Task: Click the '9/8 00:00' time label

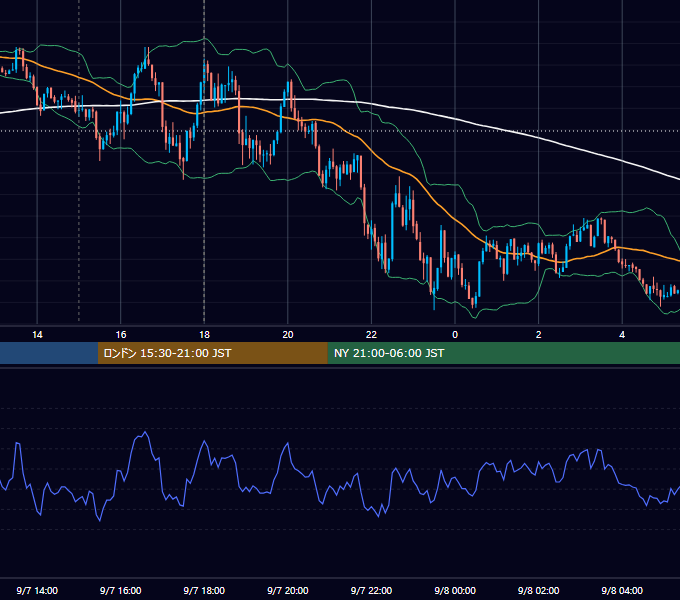Action: coord(455,590)
